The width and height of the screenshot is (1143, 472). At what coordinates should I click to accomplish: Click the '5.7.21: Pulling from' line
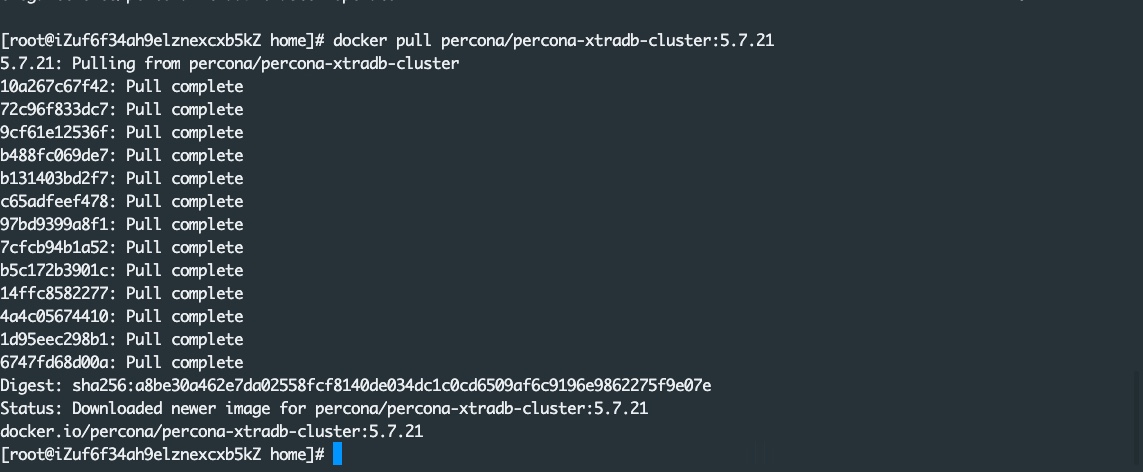(229, 64)
